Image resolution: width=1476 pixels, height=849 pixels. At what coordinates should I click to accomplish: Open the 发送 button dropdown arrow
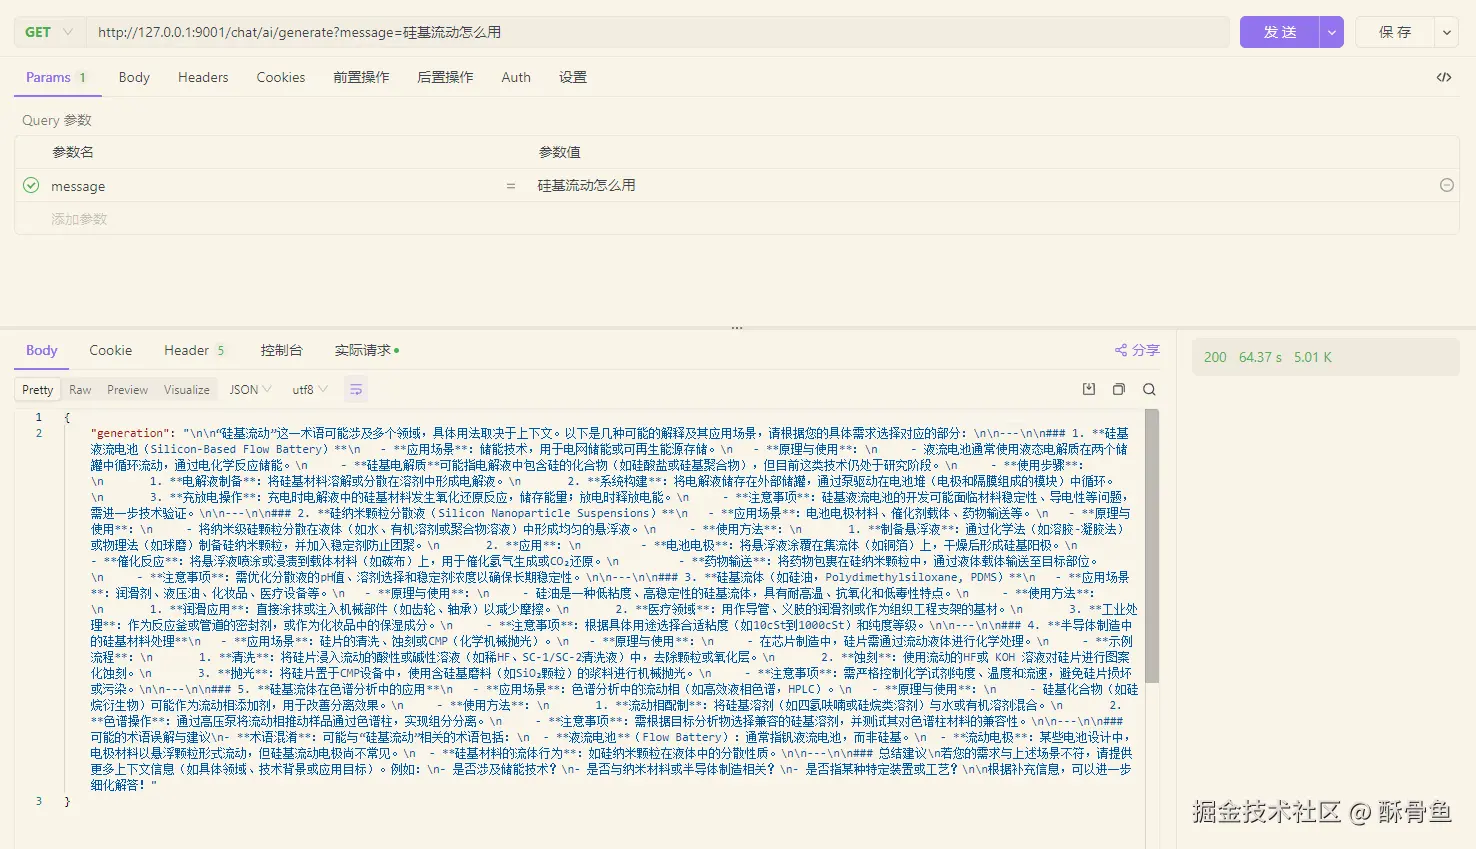[x=1331, y=31]
